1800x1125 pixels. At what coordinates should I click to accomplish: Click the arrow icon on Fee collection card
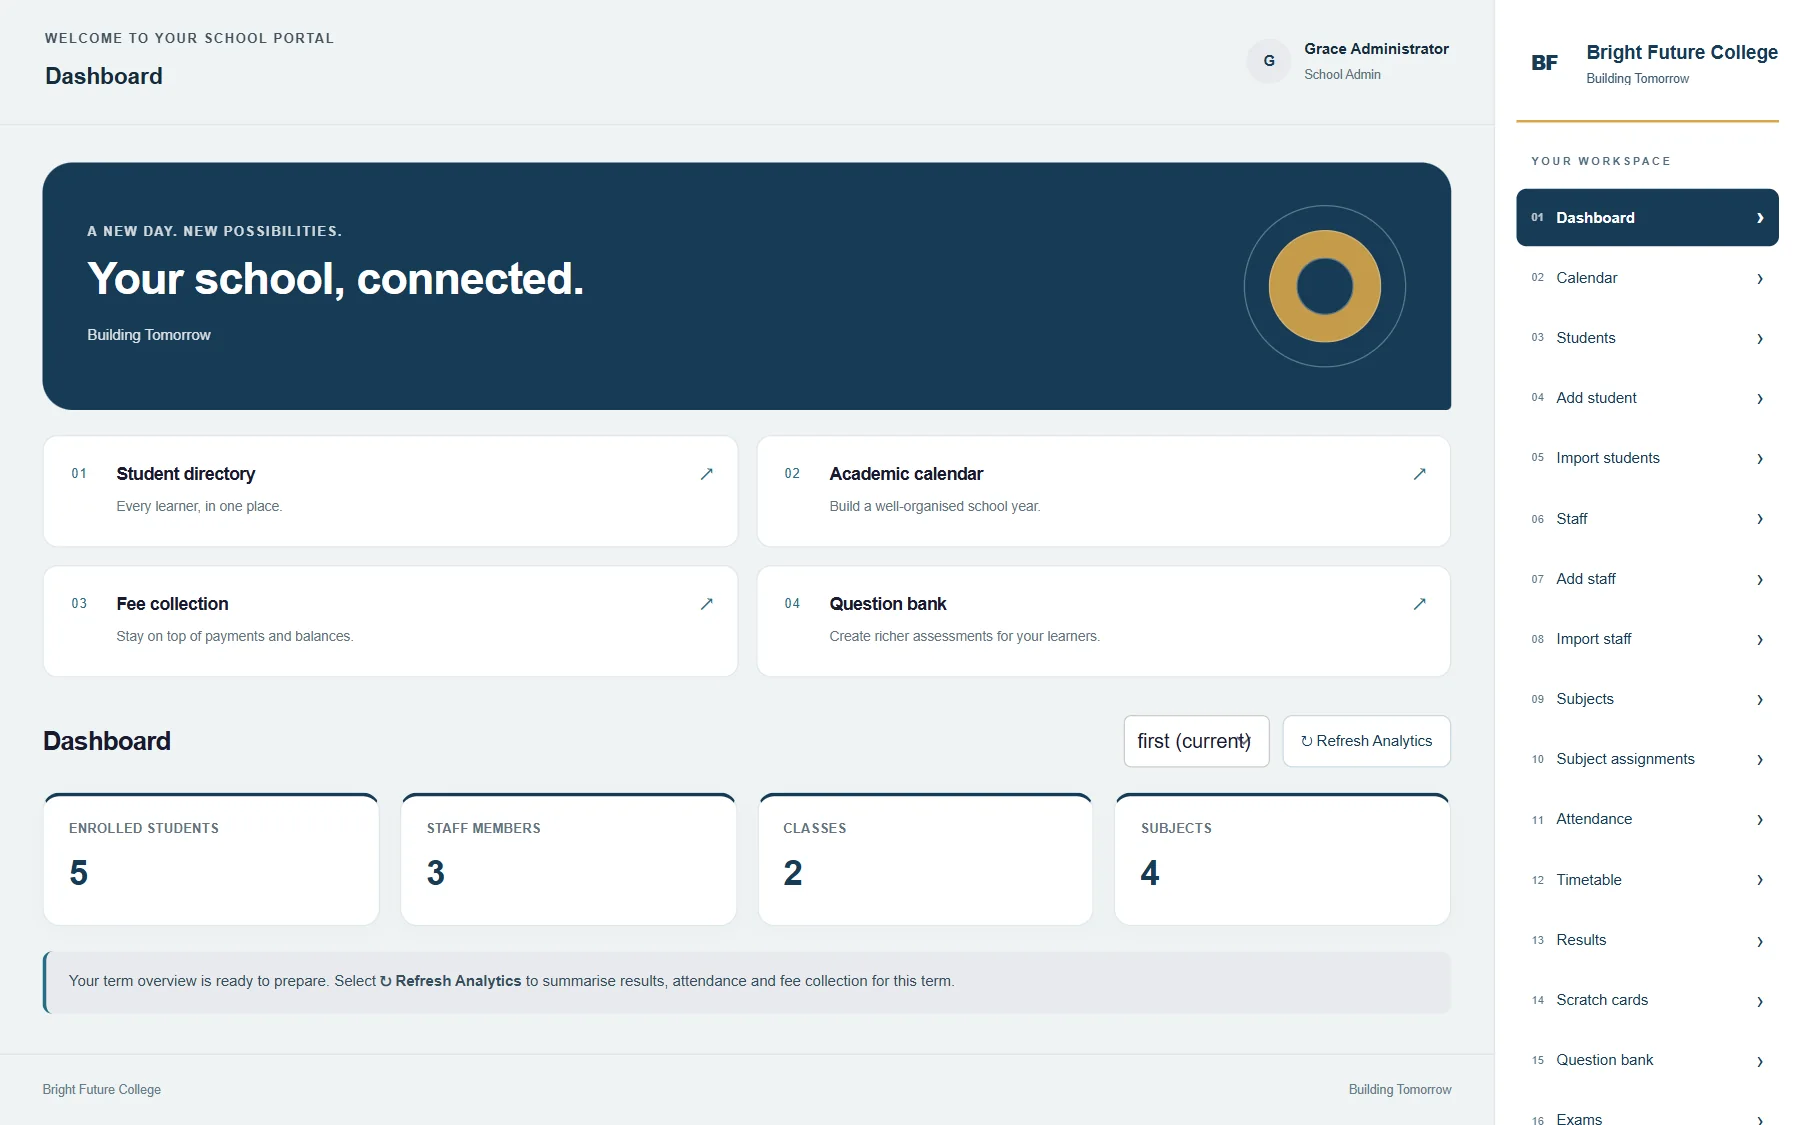tap(706, 604)
